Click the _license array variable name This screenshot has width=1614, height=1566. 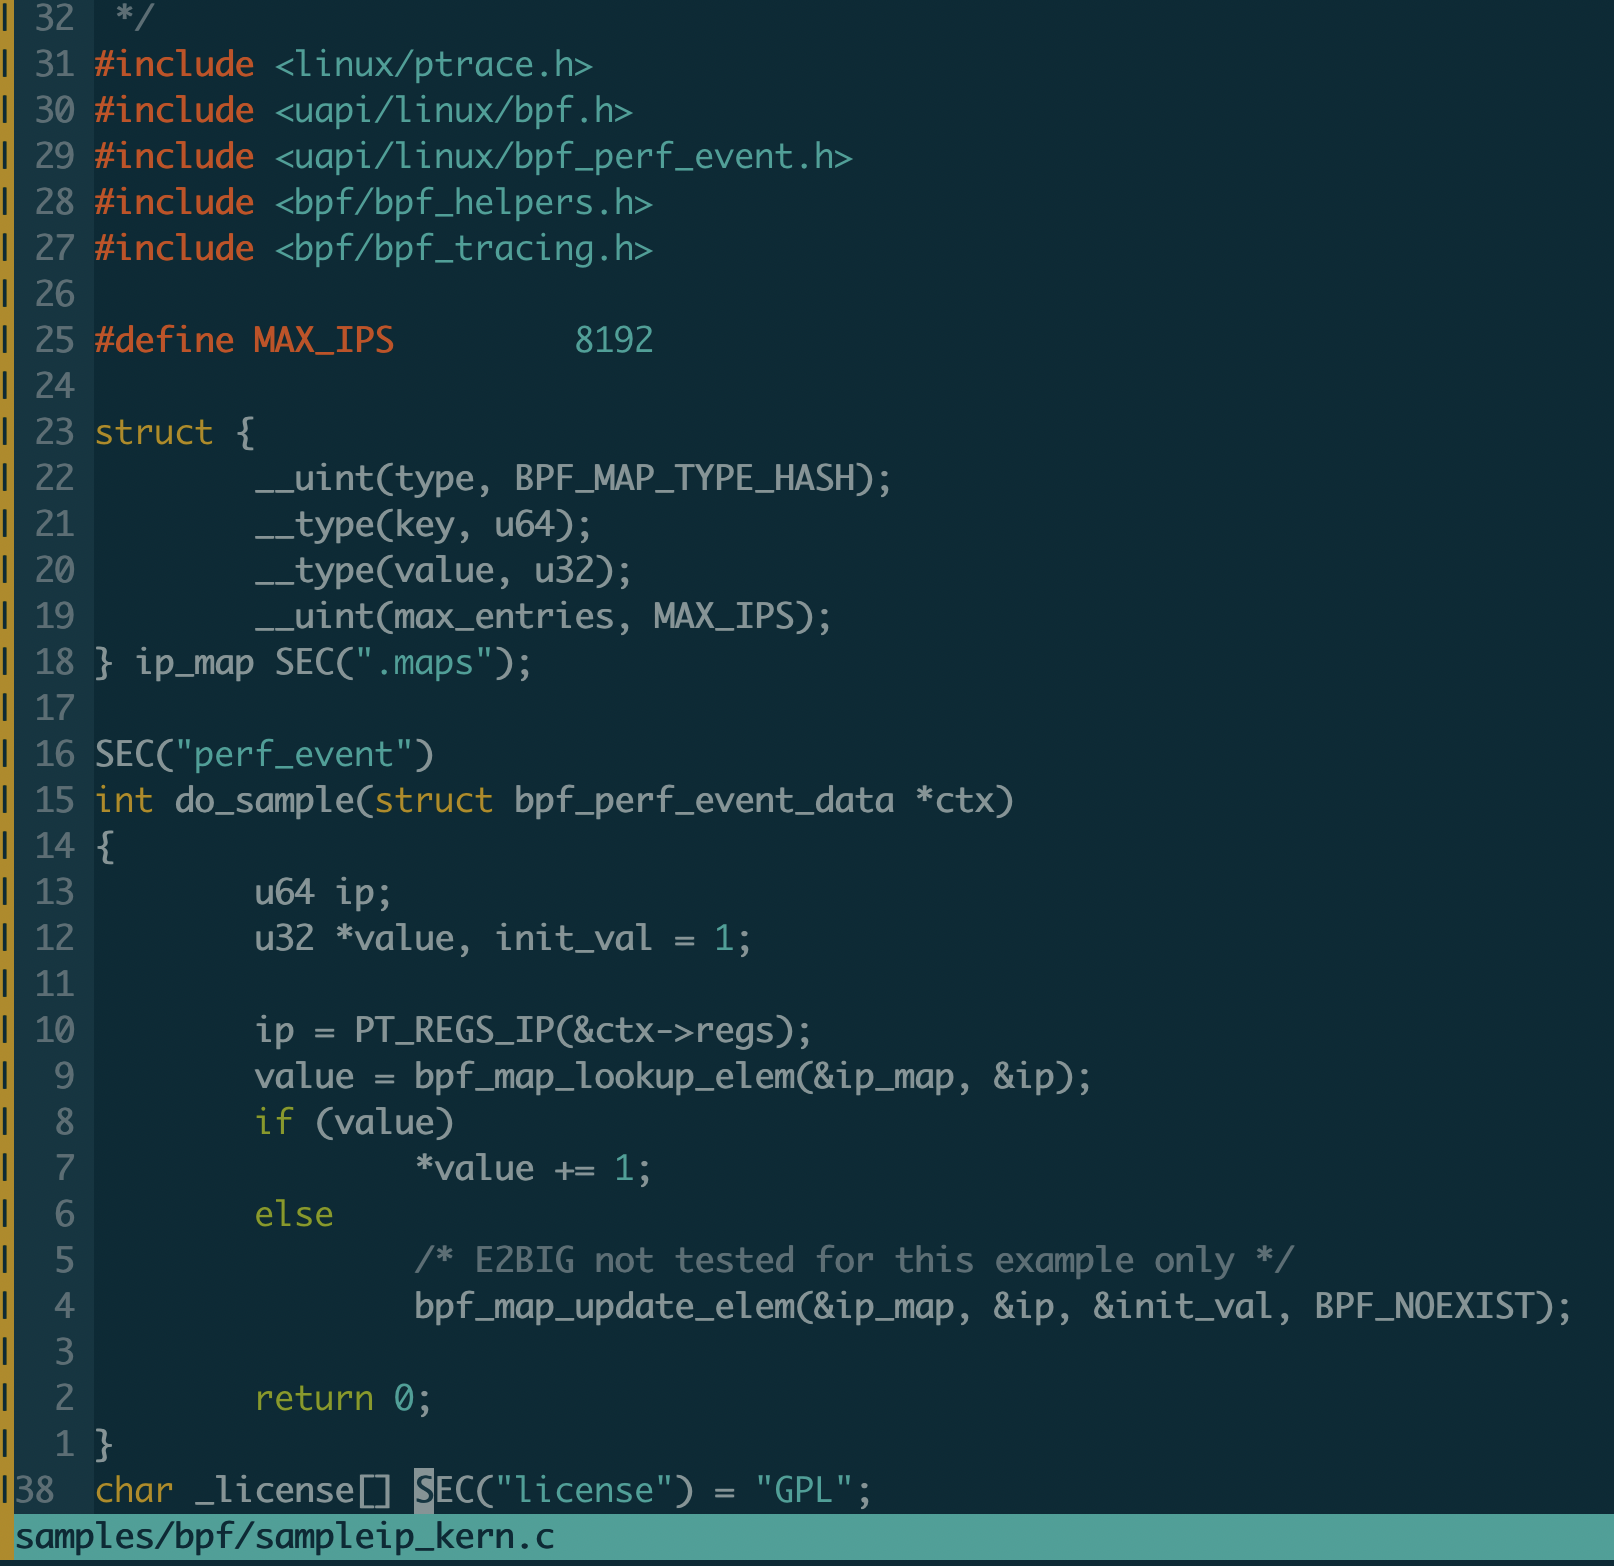coord(274,1490)
